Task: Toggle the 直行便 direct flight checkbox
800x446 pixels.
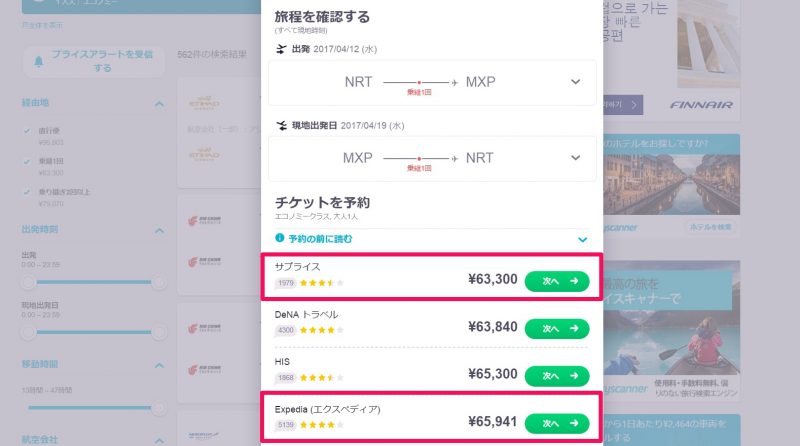Action: pos(27,131)
